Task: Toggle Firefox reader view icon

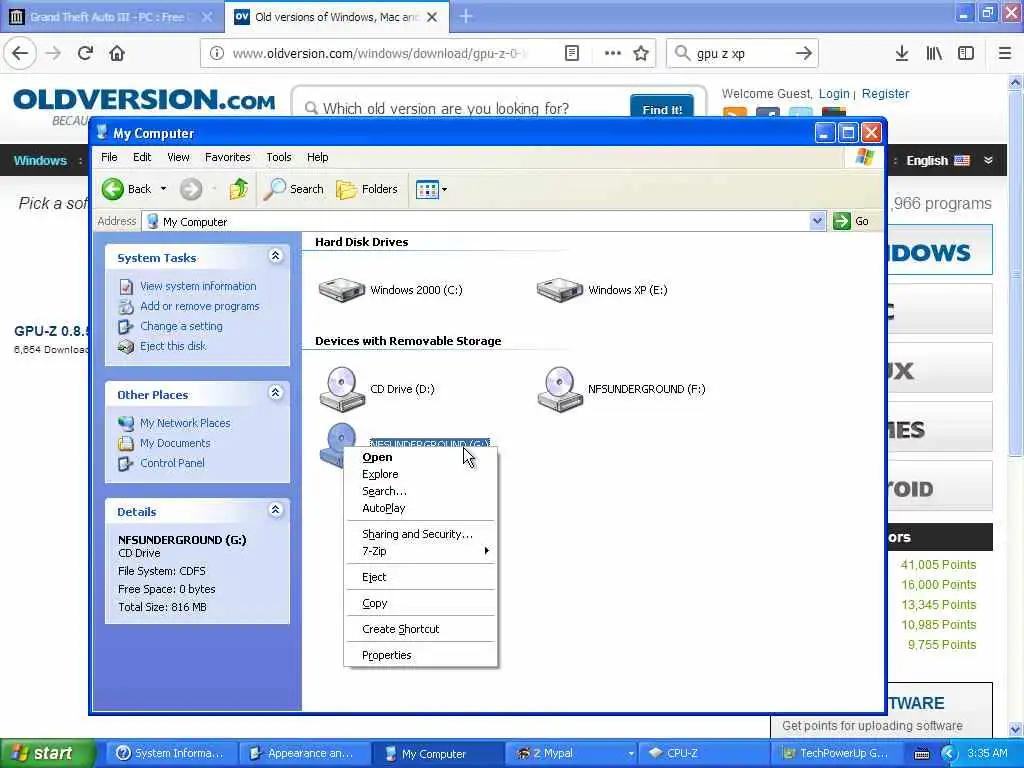Action: click(571, 53)
